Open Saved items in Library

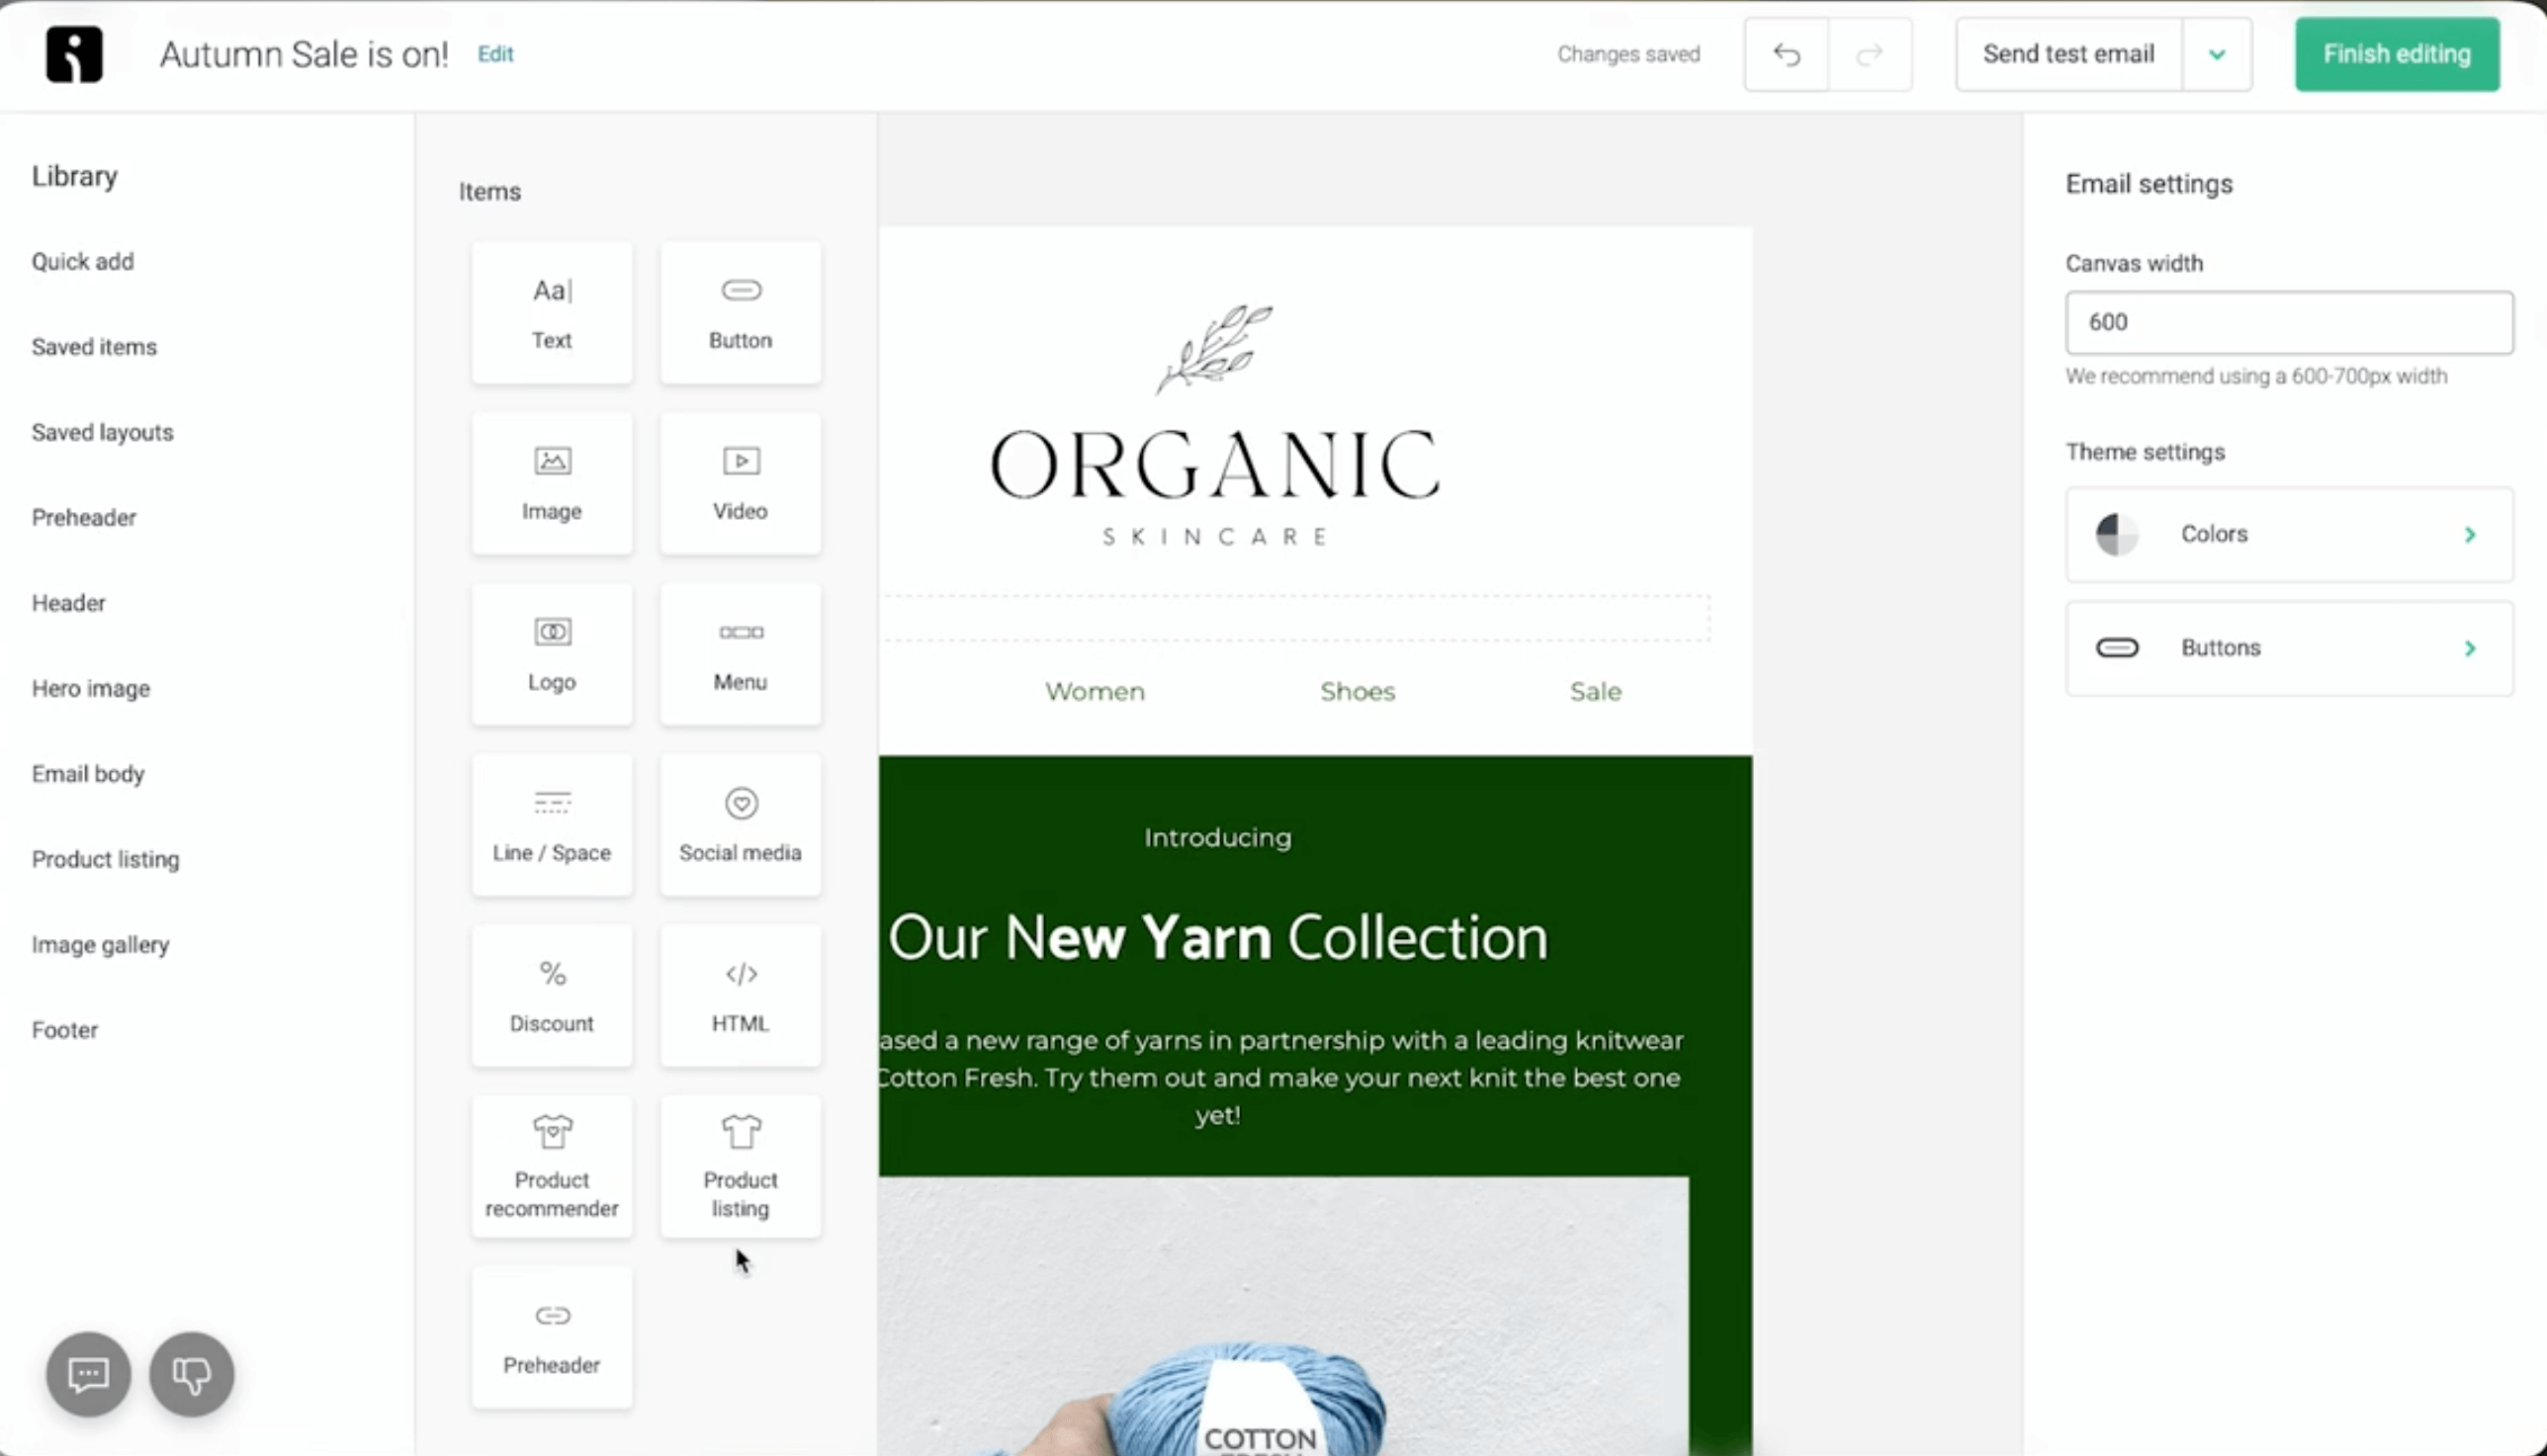(x=94, y=347)
